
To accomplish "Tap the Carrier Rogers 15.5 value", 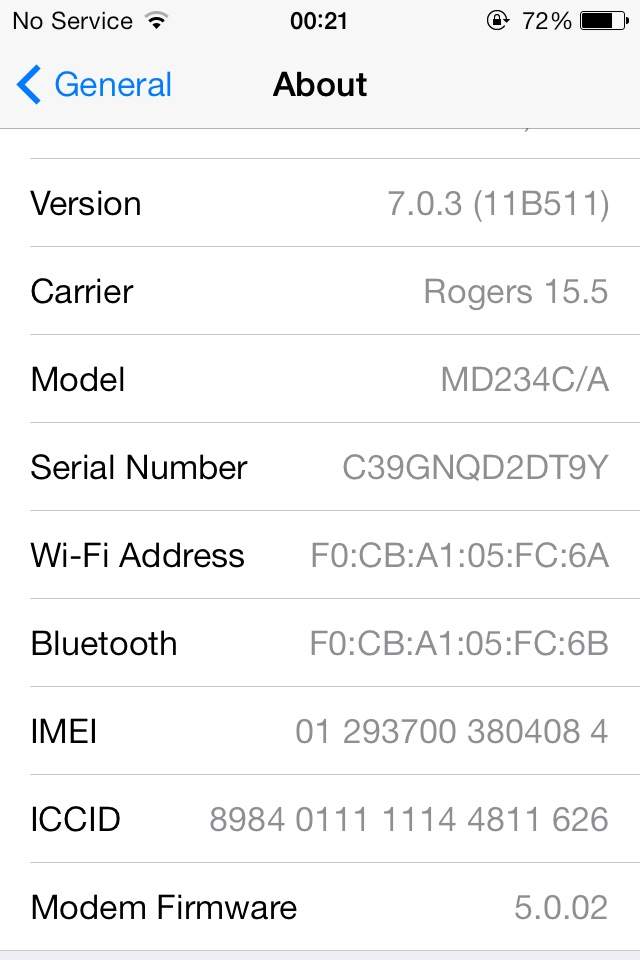I will [515, 291].
